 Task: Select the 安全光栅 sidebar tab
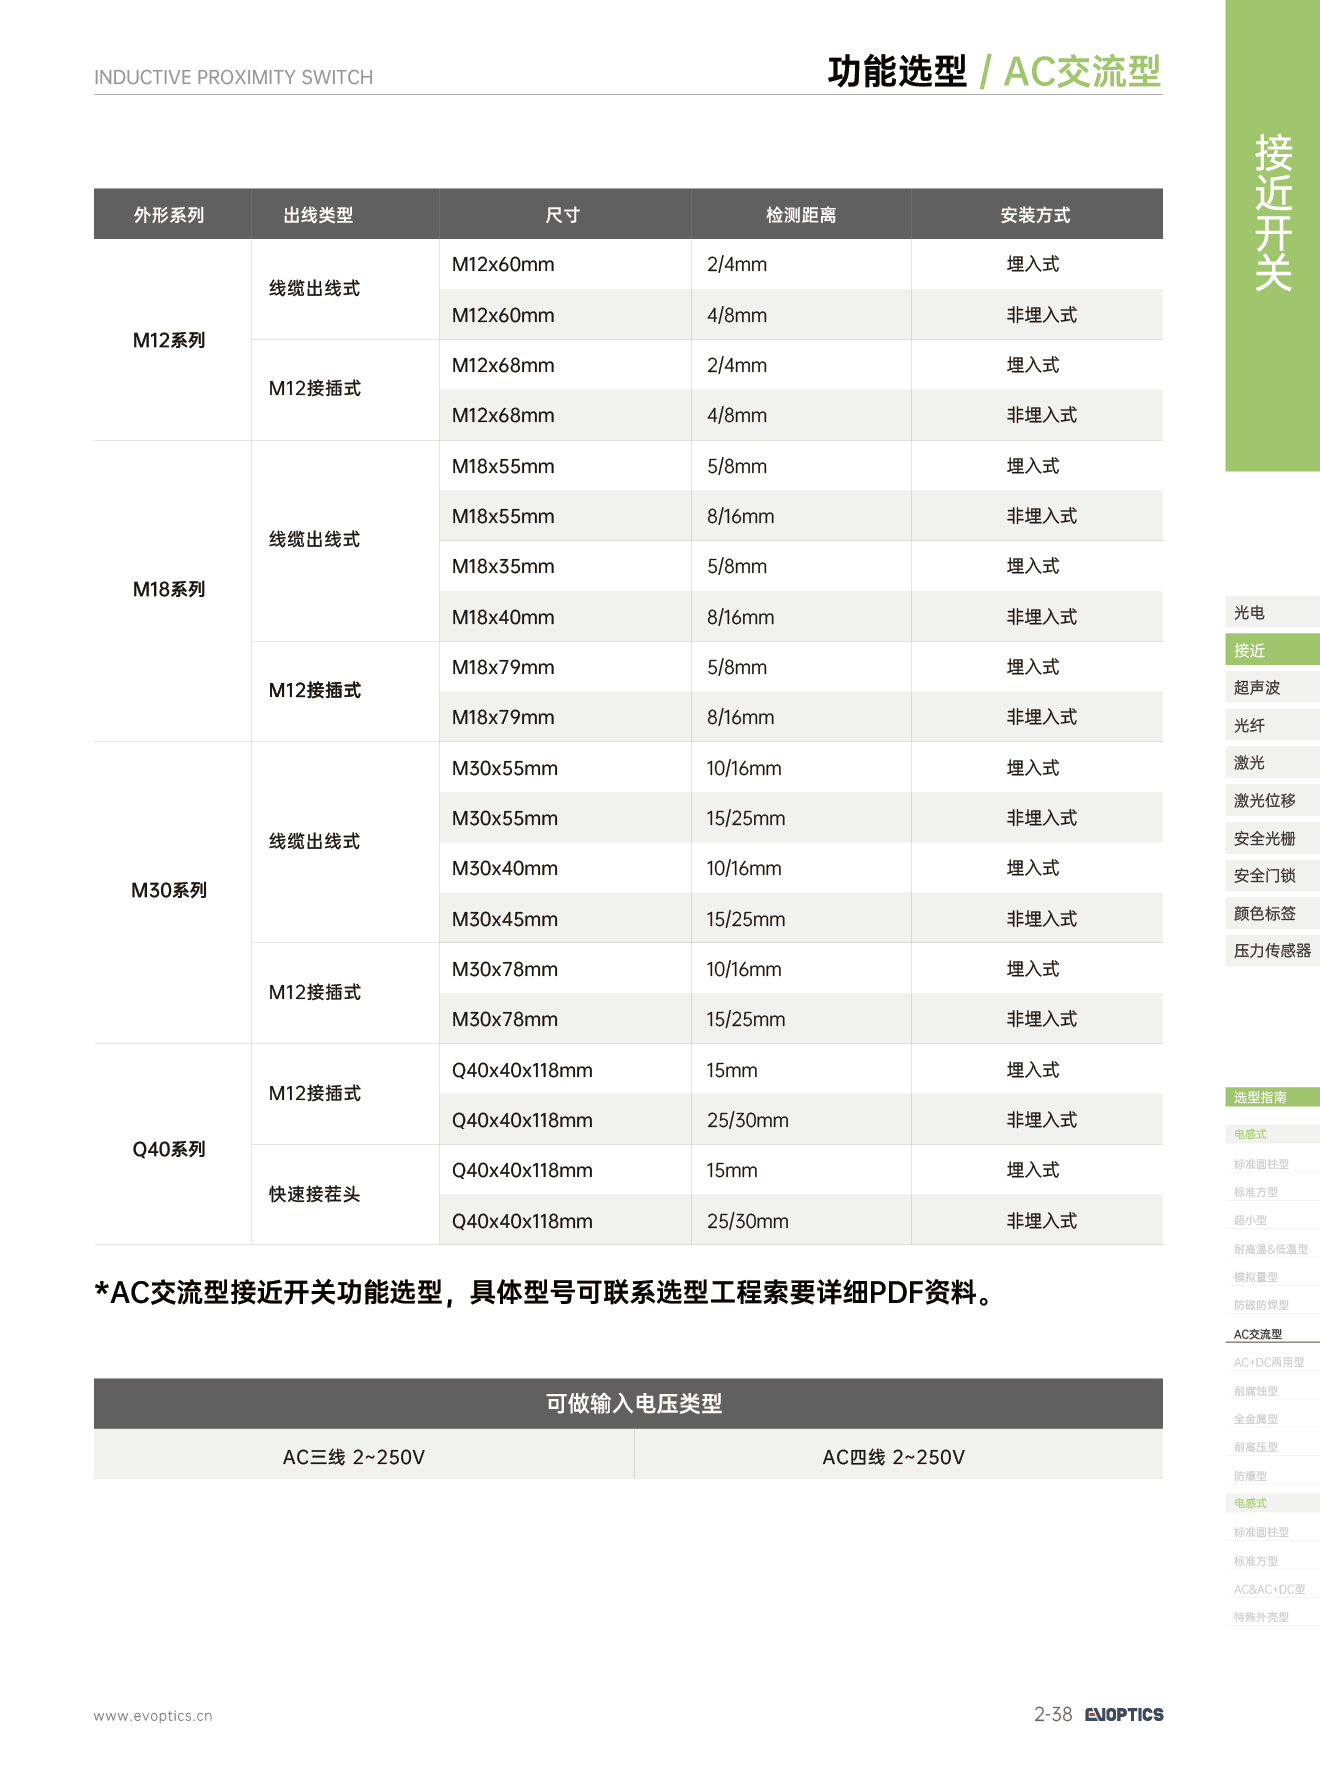click(1272, 838)
